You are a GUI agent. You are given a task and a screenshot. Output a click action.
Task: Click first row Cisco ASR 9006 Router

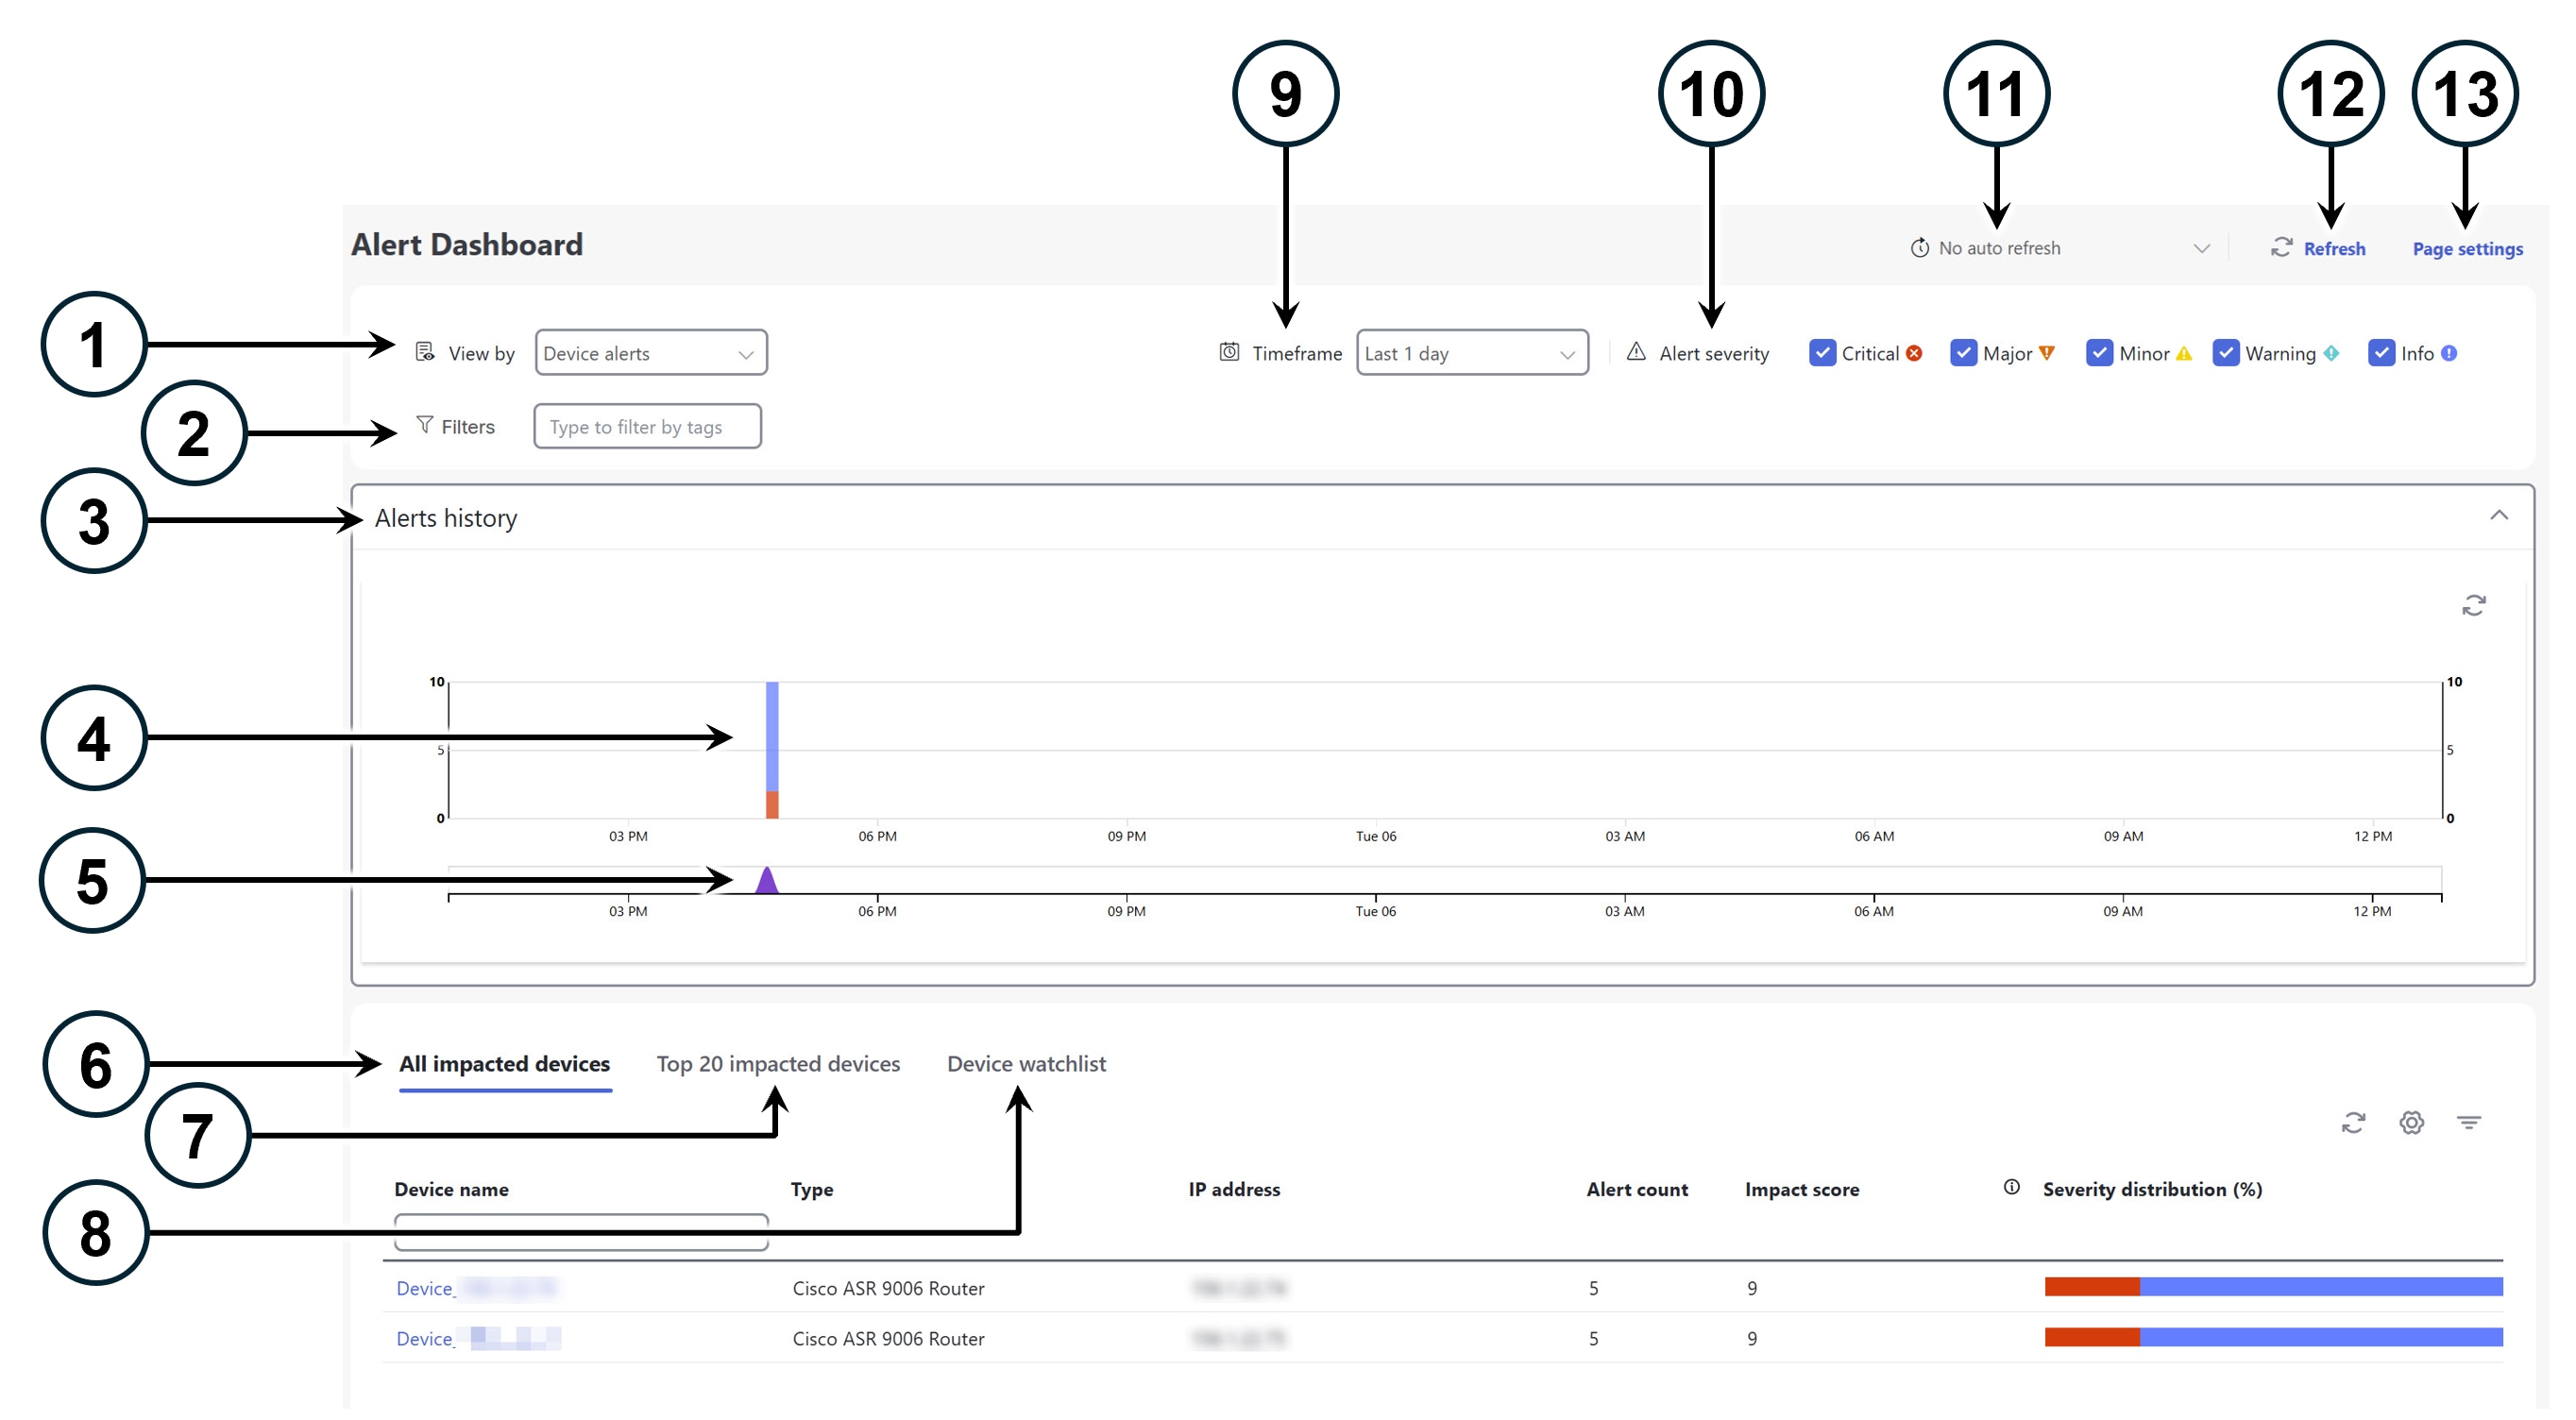pos(888,1288)
